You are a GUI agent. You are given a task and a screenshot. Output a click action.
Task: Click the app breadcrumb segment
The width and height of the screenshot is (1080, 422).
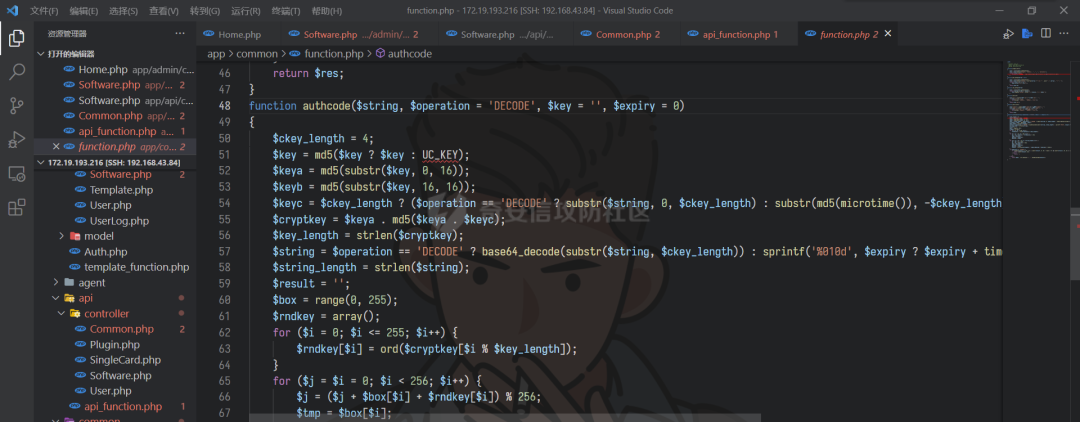coord(216,53)
